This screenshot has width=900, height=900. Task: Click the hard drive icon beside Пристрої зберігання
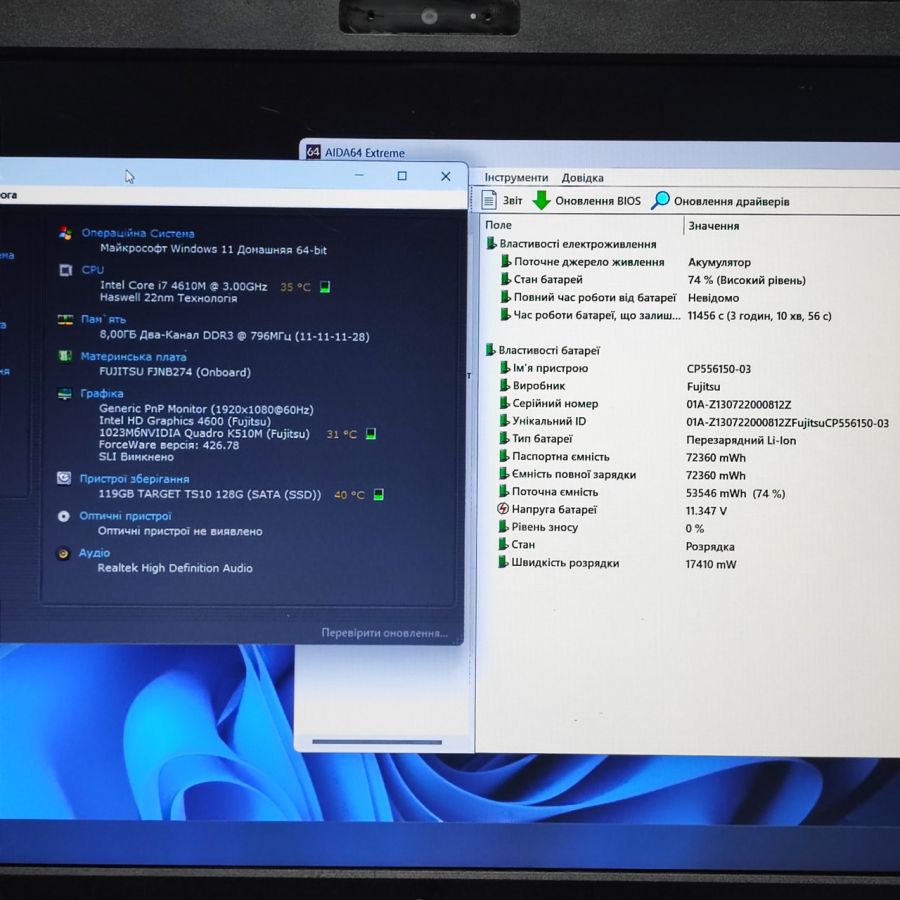coord(64,478)
